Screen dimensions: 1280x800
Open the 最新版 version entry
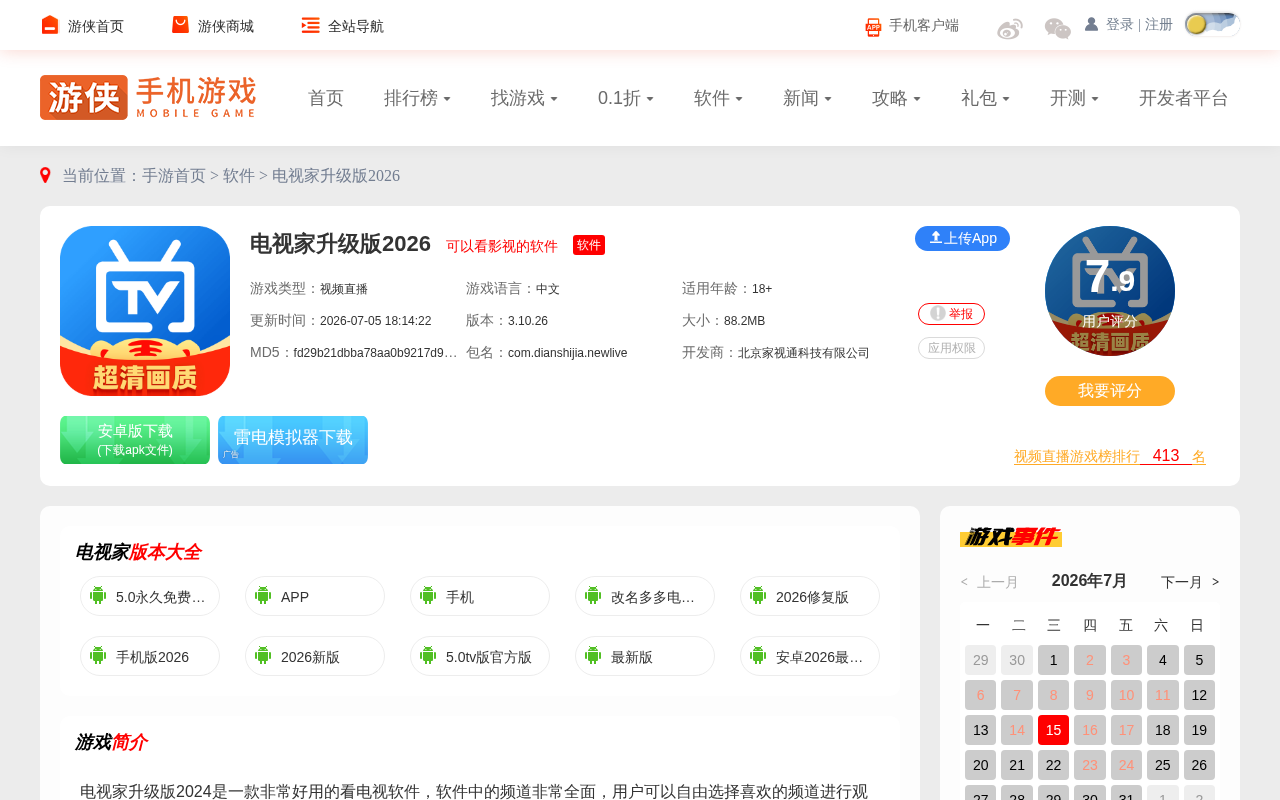(645, 656)
